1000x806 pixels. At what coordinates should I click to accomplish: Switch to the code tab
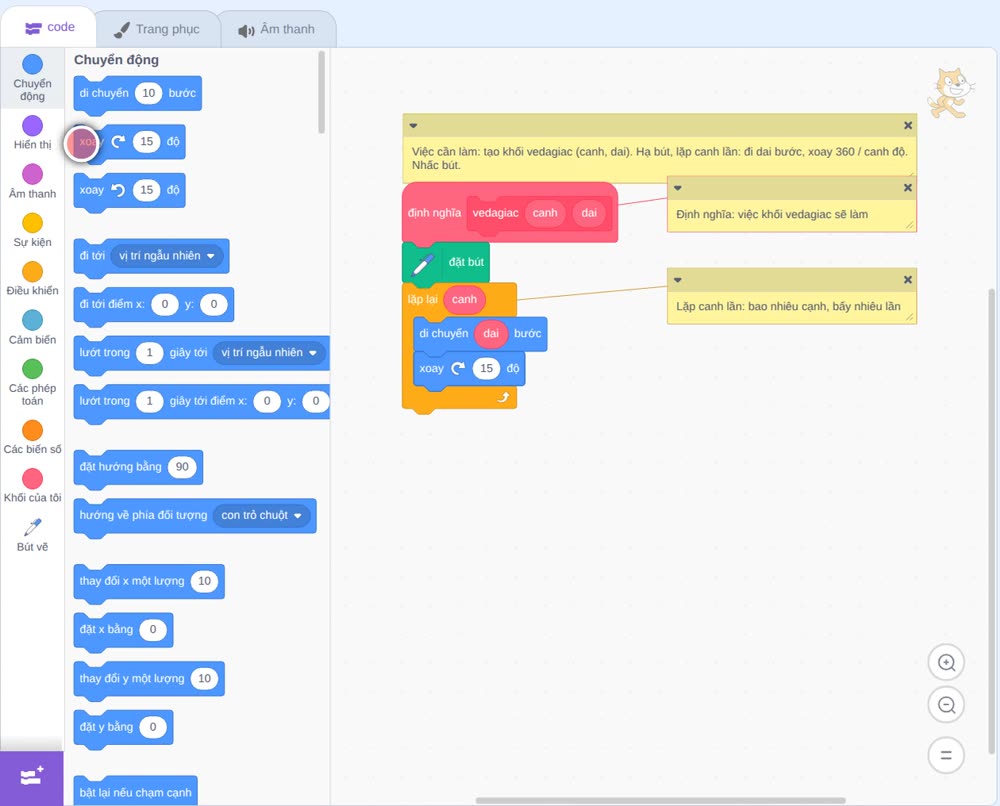[x=49, y=27]
